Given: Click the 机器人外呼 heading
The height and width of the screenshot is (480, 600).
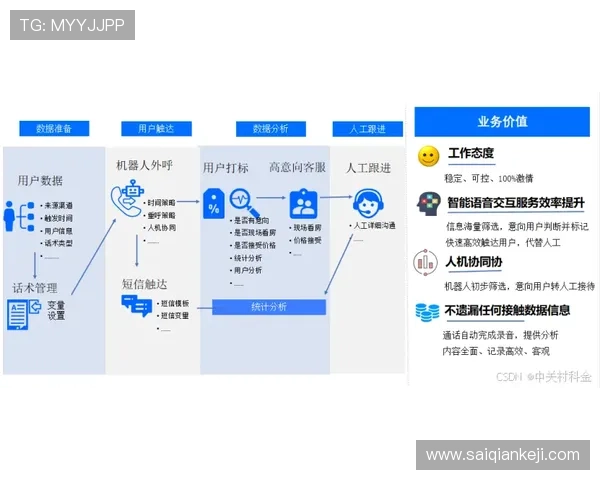Looking at the screenshot, I should click(145, 165).
